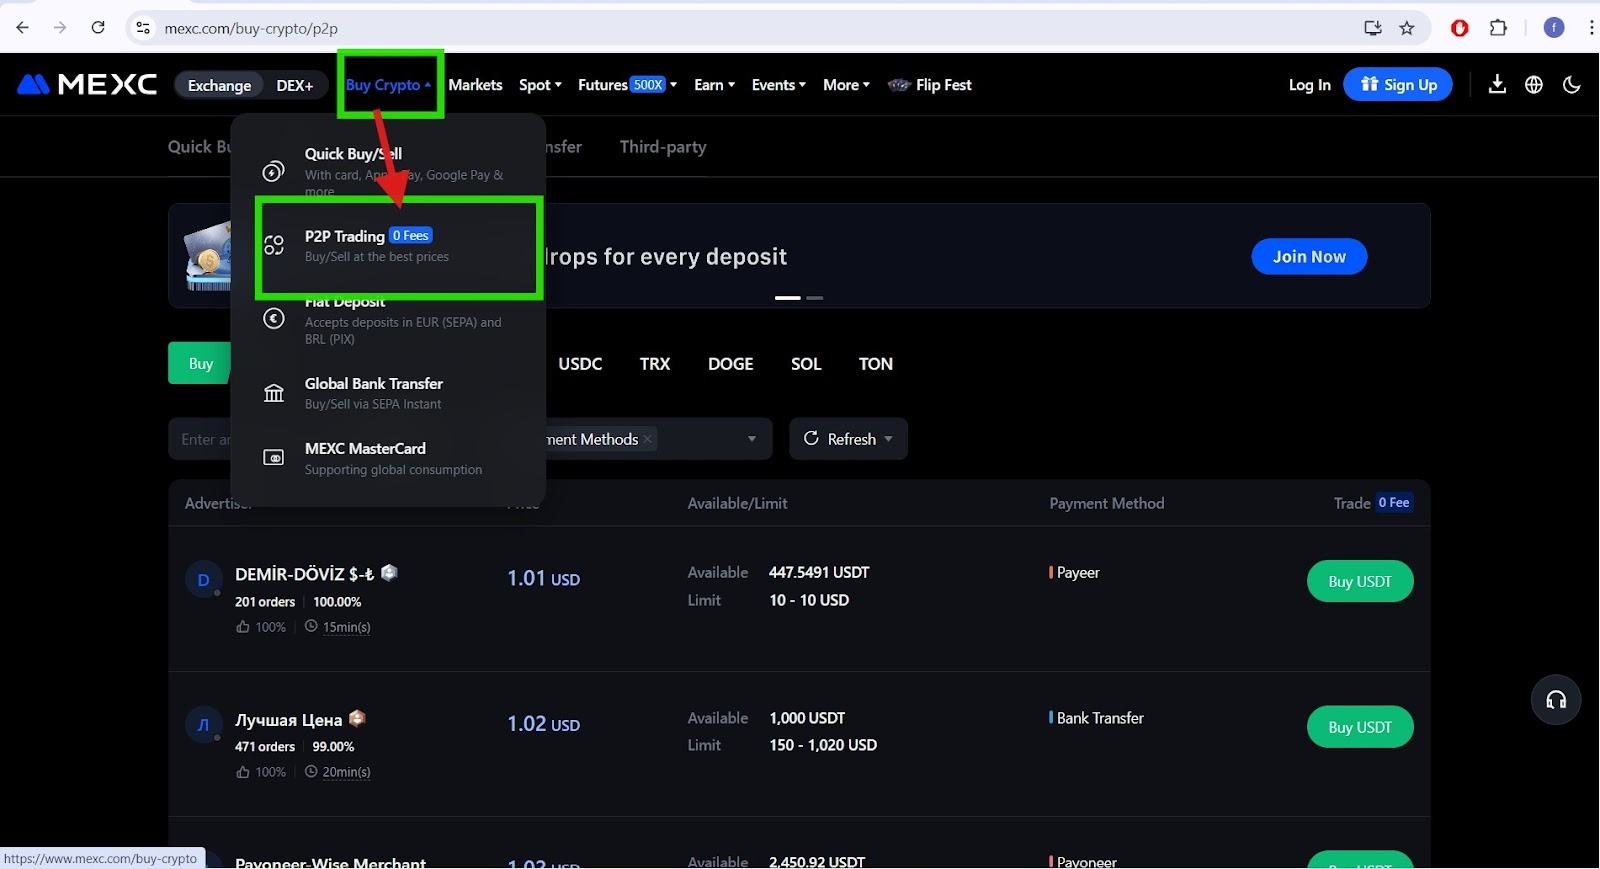
Task: Click the MEXC logo
Action: pyautogui.click(x=88, y=85)
